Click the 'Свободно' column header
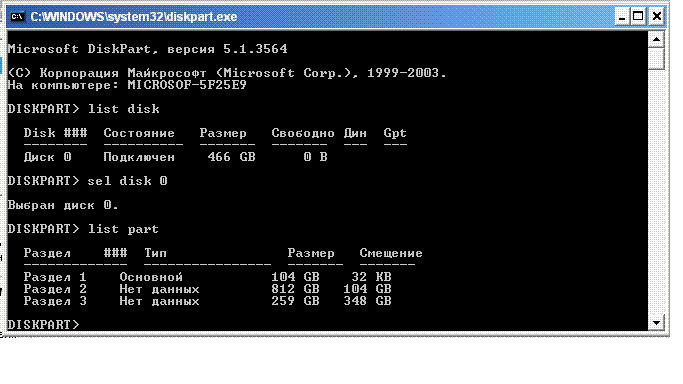Image resolution: width=683 pixels, height=384 pixels. click(303, 133)
